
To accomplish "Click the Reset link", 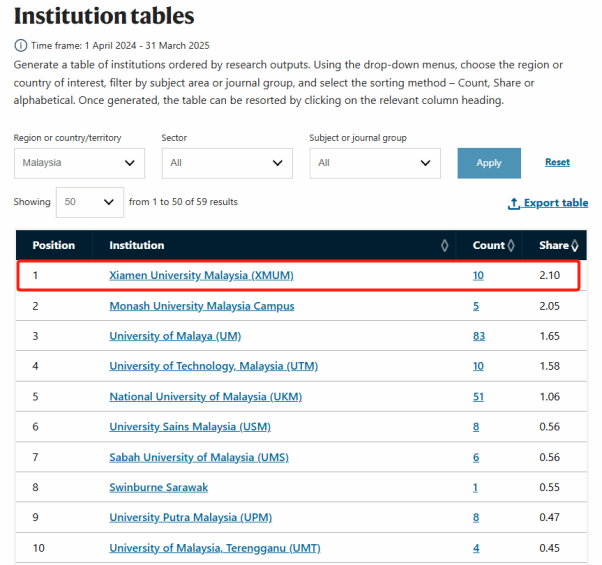I will [557, 162].
